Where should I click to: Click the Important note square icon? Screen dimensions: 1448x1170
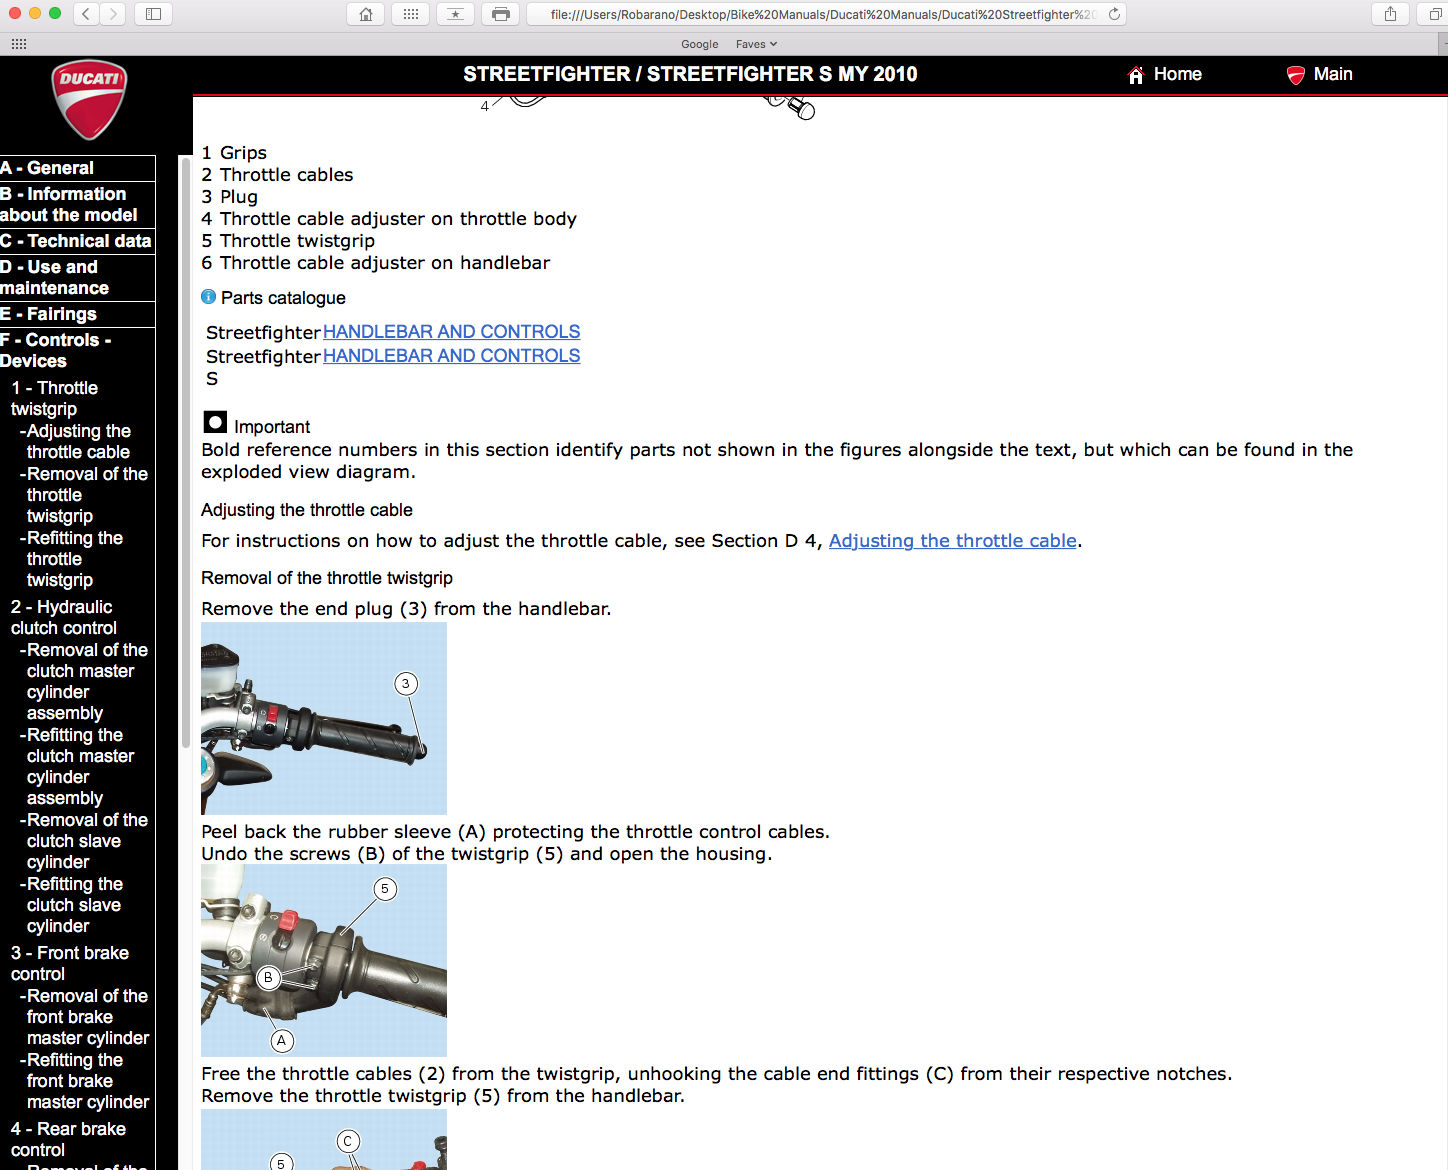215,422
